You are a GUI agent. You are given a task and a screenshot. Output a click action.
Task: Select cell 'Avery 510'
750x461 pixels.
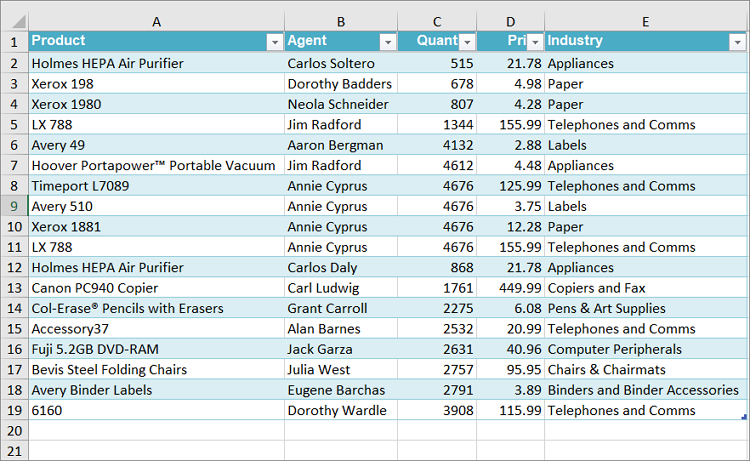click(156, 206)
